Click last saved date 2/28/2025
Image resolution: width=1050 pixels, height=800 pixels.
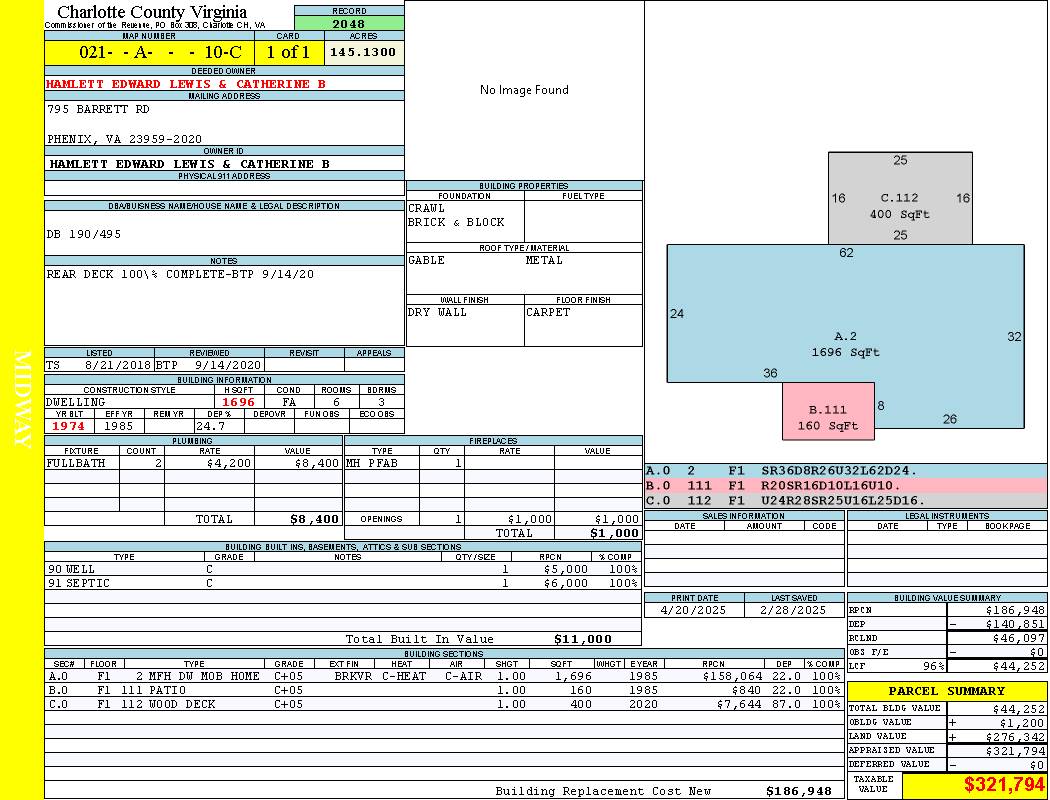794,611
